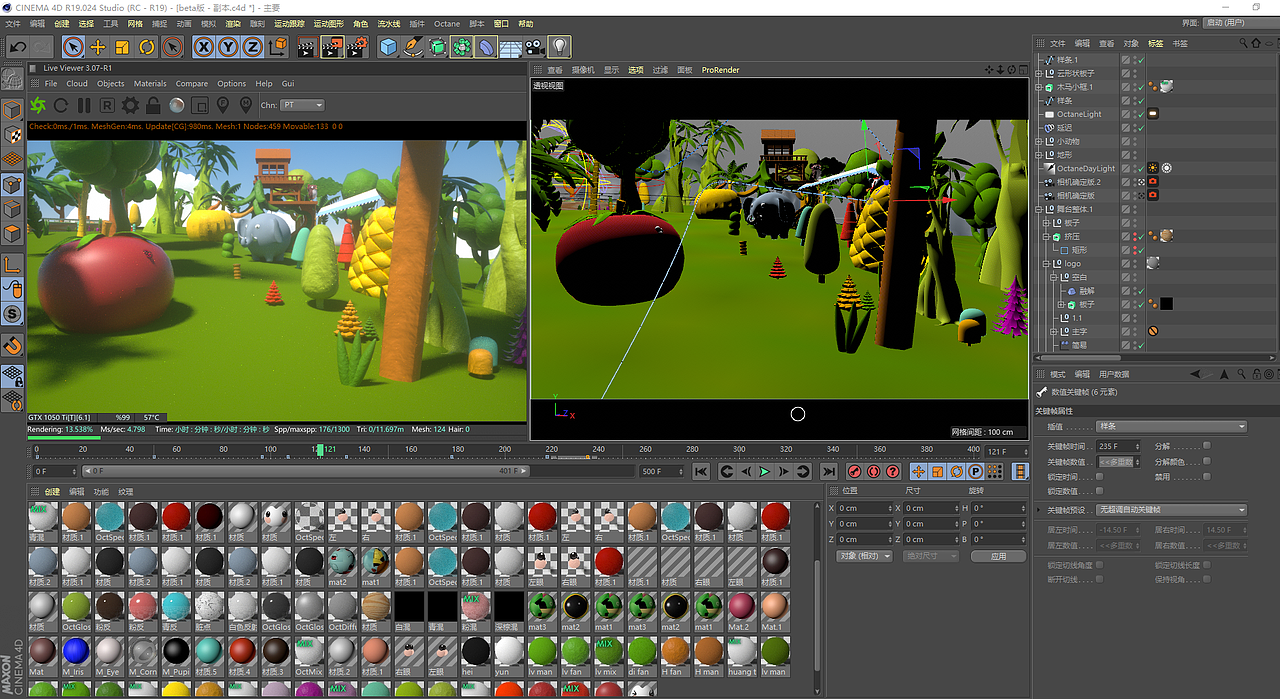
Task: Open Octane settings gear in Live Viewer
Action: pyautogui.click(x=130, y=105)
